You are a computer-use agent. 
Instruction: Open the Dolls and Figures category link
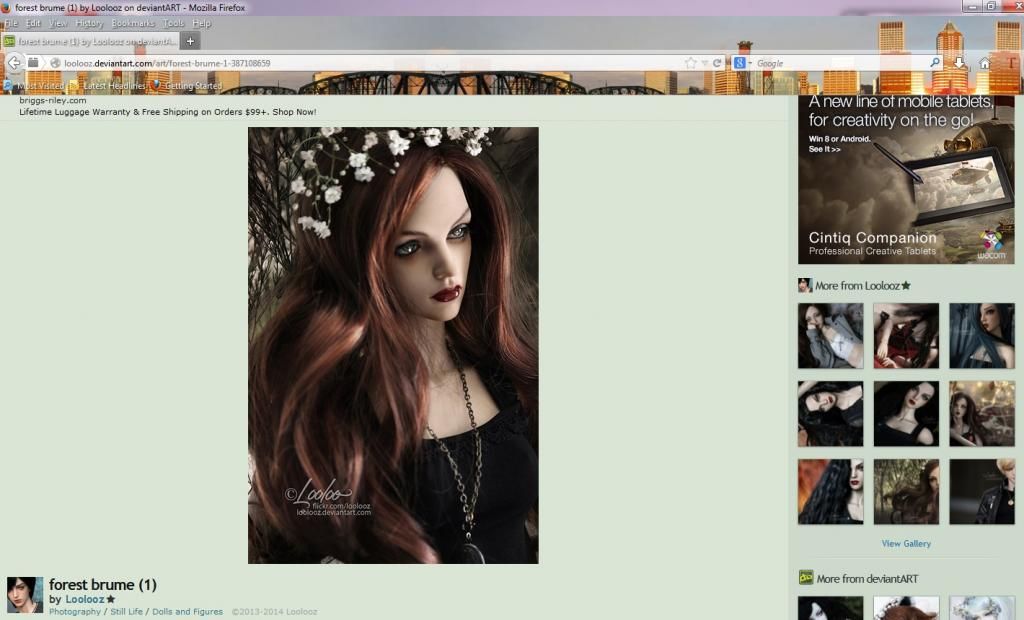(187, 612)
